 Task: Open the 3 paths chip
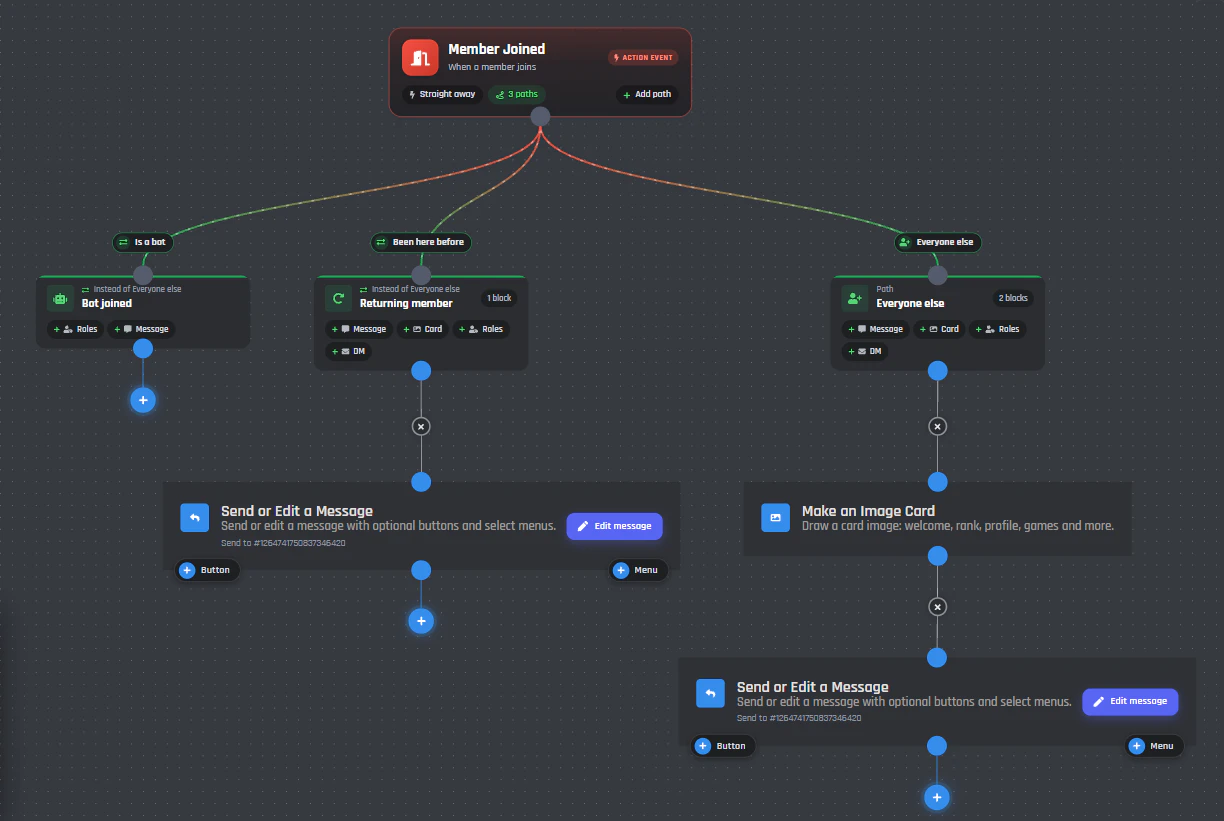(x=517, y=94)
